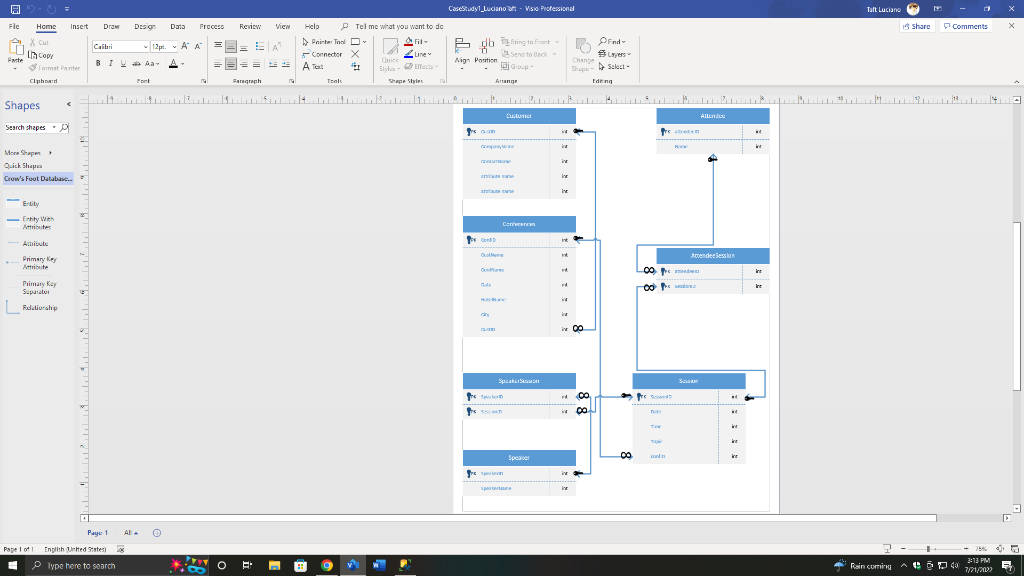The height and width of the screenshot is (576, 1024).
Task: Click the Tell me what you want box
Action: (x=400, y=27)
